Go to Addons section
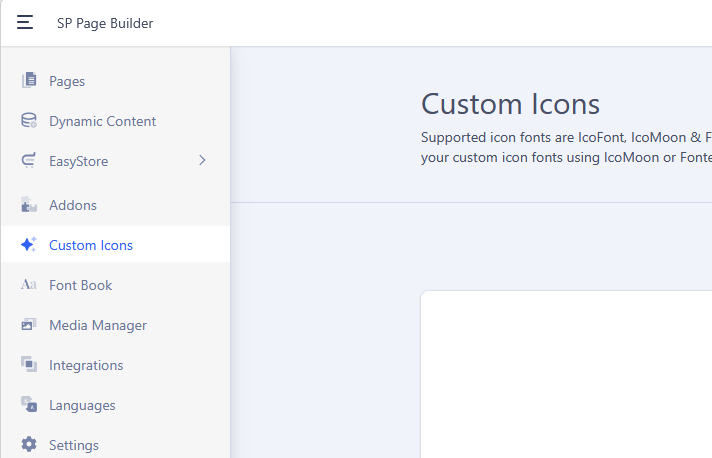712x458 pixels. [115, 205]
